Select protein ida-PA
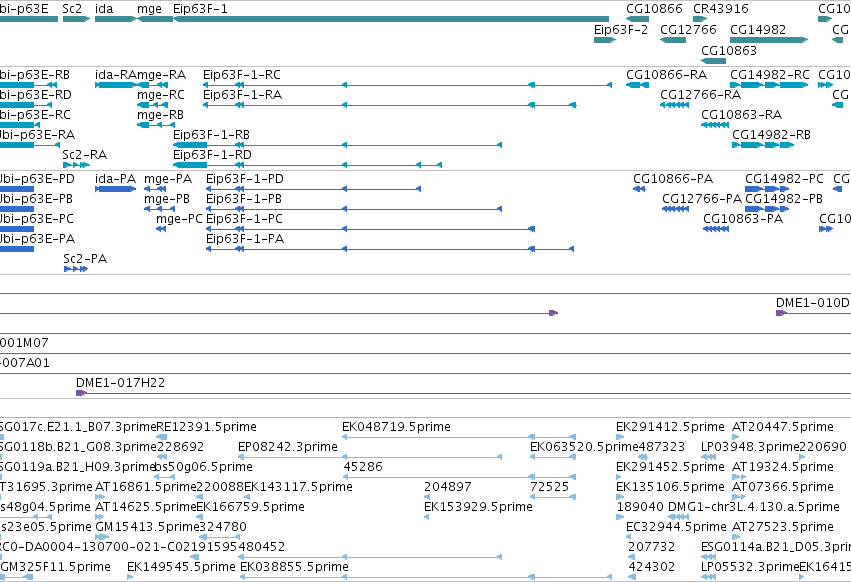 [116, 179]
